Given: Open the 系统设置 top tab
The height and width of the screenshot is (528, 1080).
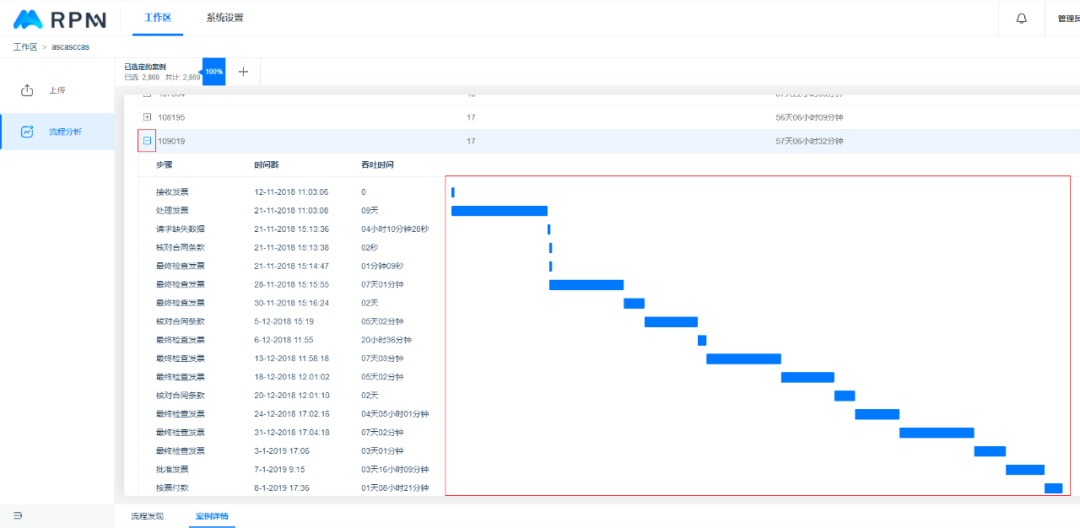Looking at the screenshot, I should pos(224,18).
